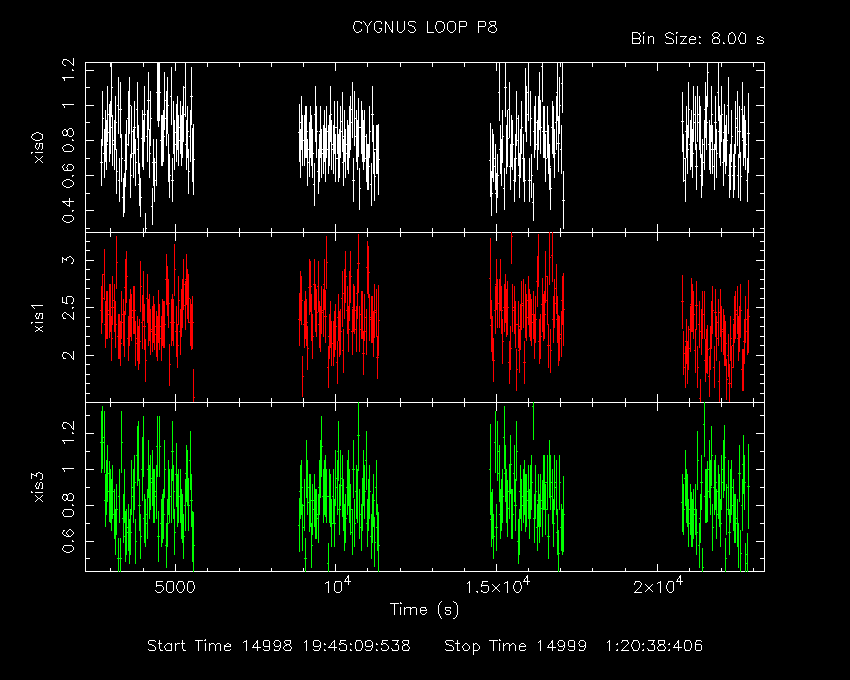The width and height of the screenshot is (850, 680).
Task: Click the 2 tick label of xis1 panel
Action: point(68,355)
